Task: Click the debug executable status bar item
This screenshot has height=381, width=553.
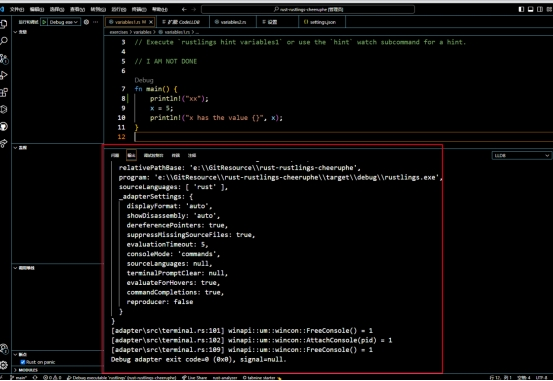Action: [x=122, y=377]
